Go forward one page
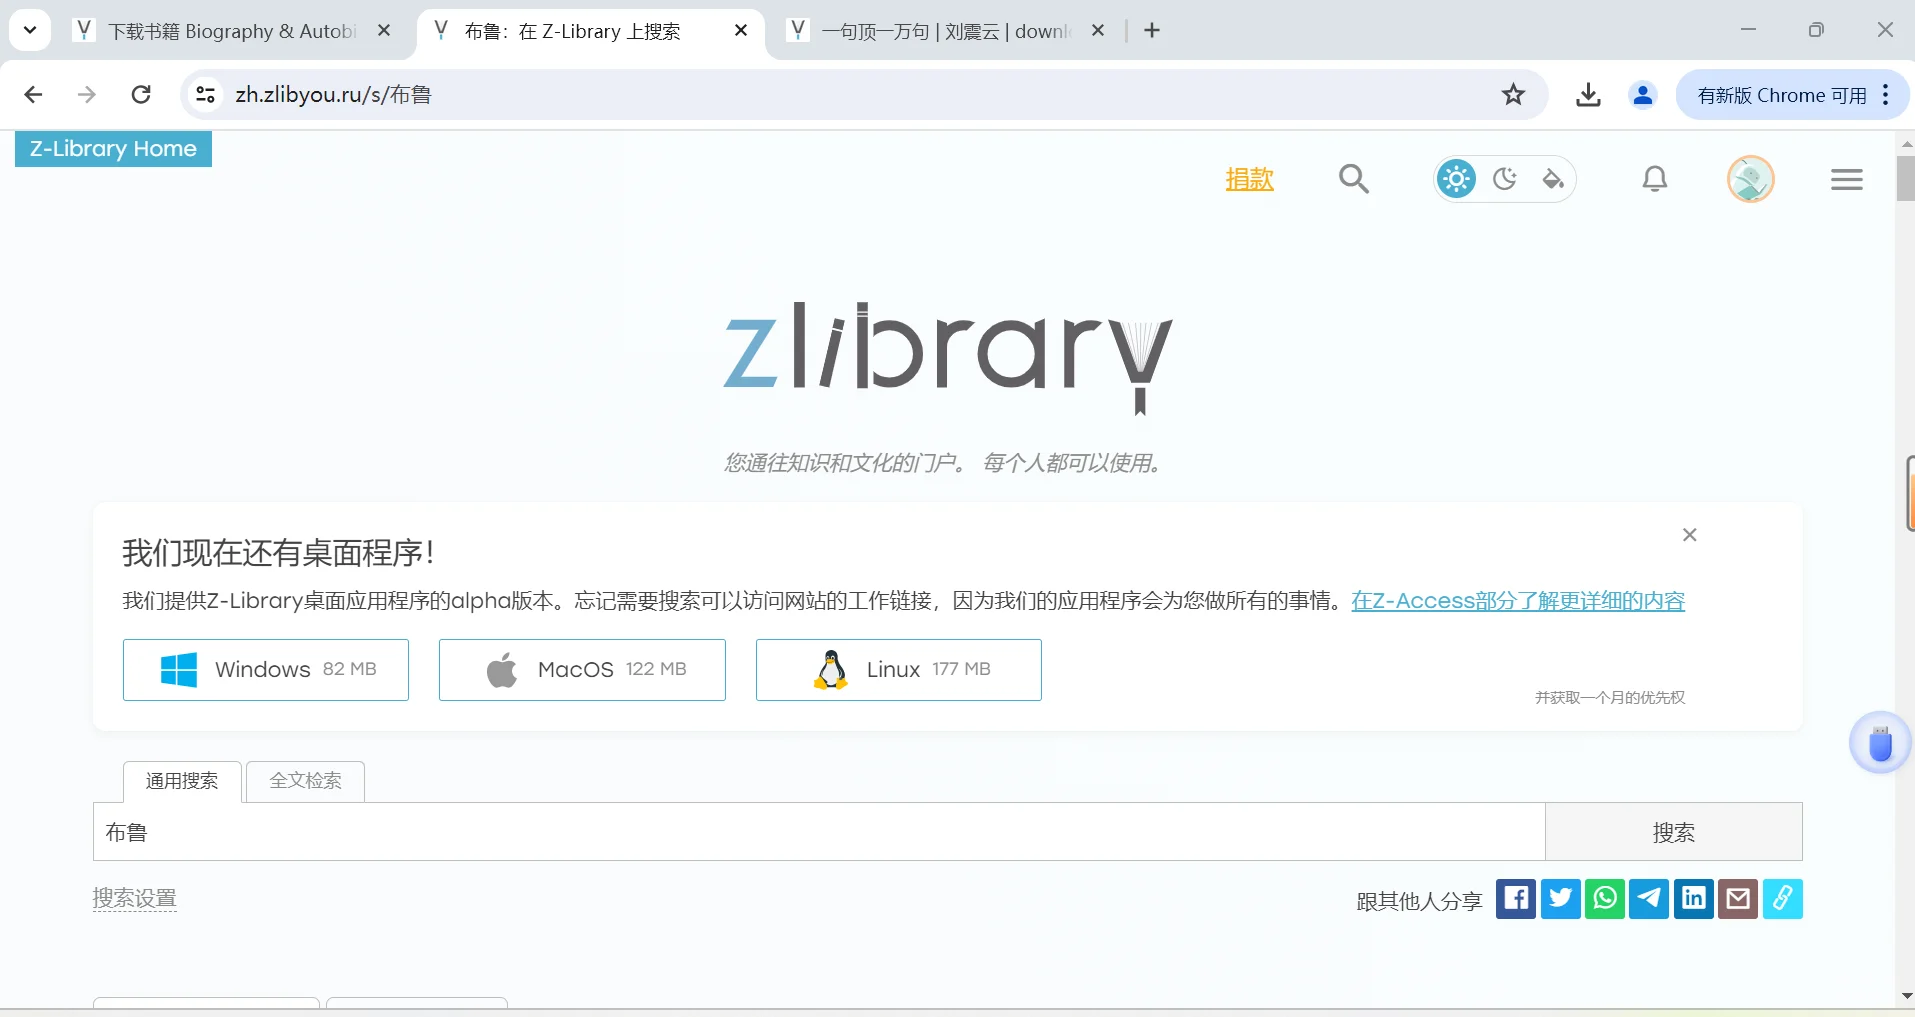Screen dimensions: 1915x1017 [87, 95]
